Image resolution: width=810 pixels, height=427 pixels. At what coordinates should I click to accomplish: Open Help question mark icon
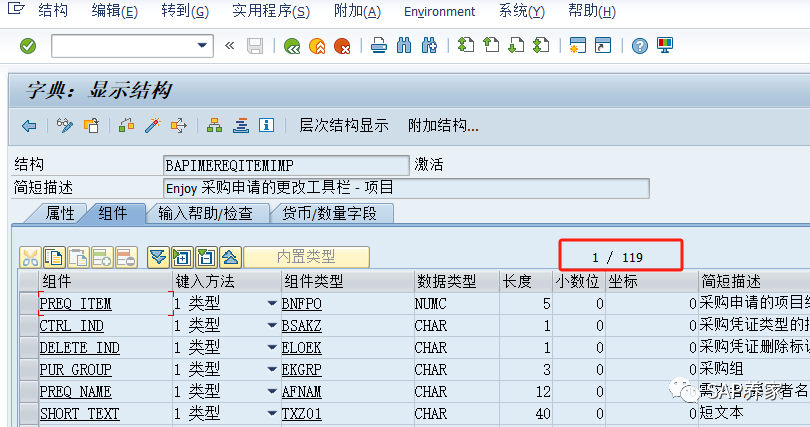click(640, 46)
